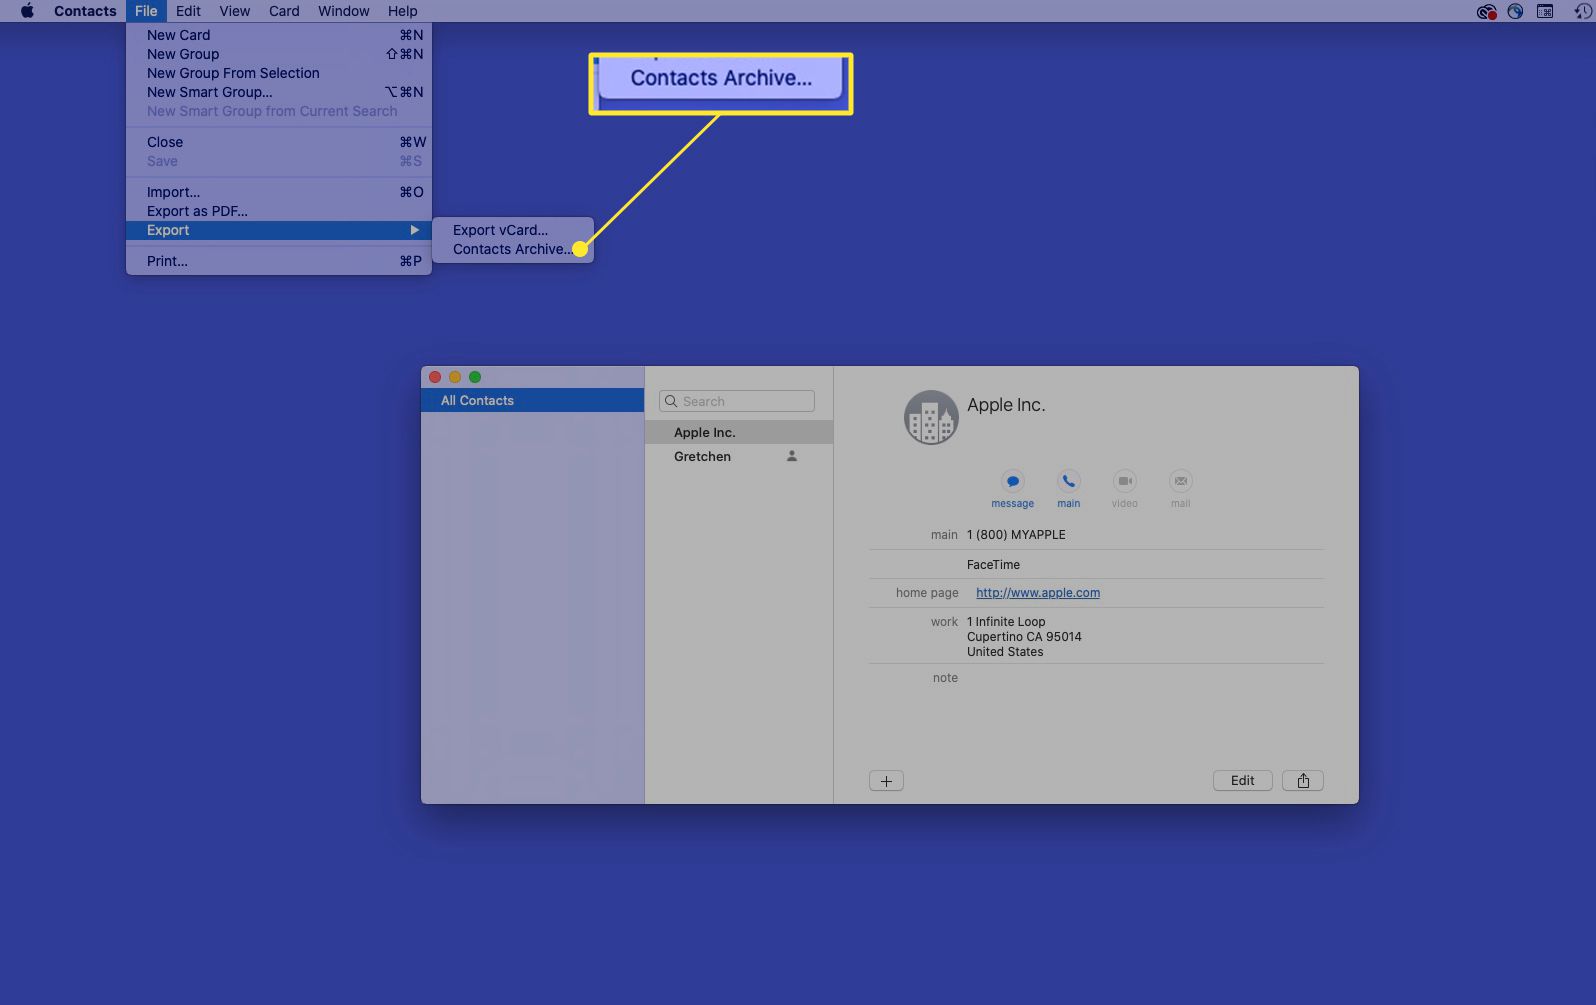Click the 1 Infinite Loop work address
The image size is (1596, 1005).
click(x=1024, y=637)
